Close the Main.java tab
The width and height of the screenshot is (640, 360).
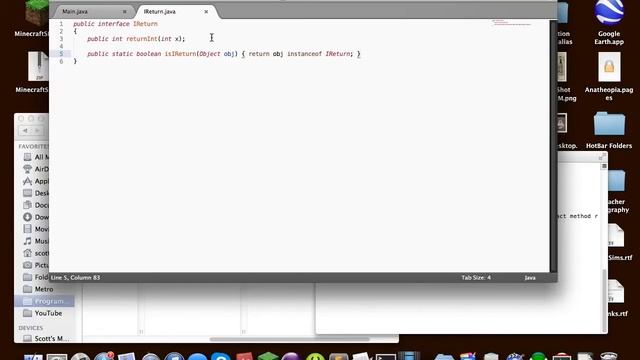(x=124, y=12)
